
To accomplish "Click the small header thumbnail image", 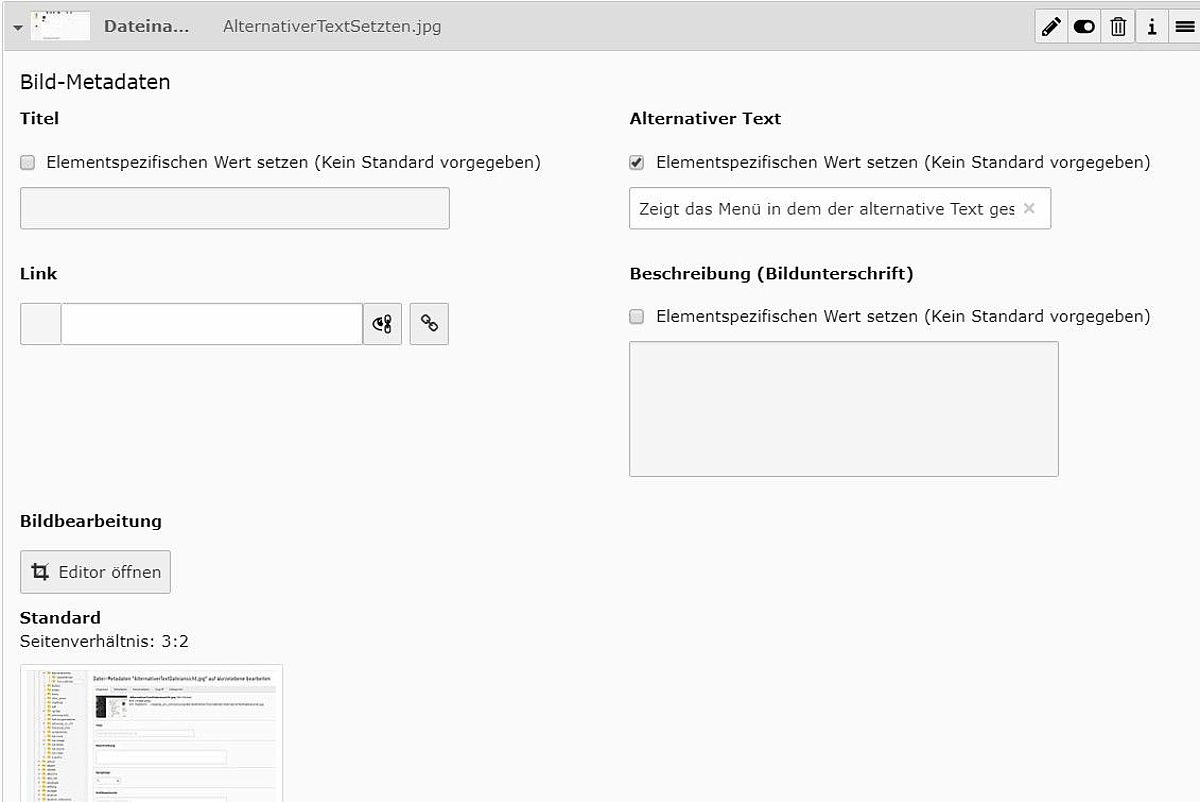I will (60, 26).
